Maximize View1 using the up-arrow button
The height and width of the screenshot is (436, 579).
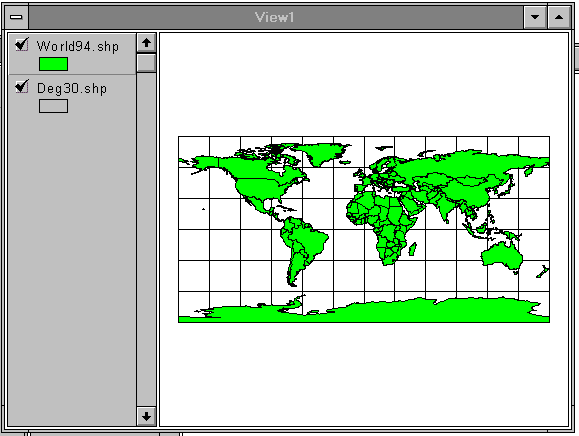[559, 17]
